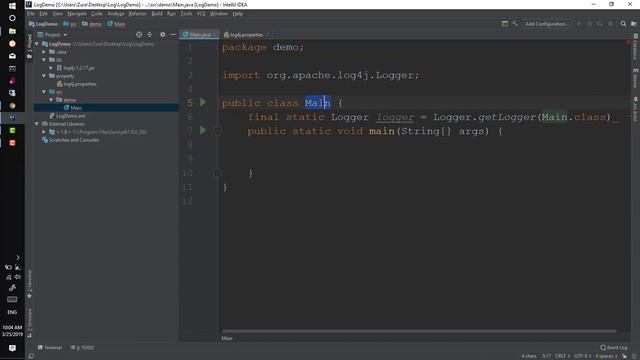The width and height of the screenshot is (640, 360).
Task: Click LogDemo in the navigation breadcrumb
Action: tap(43, 24)
